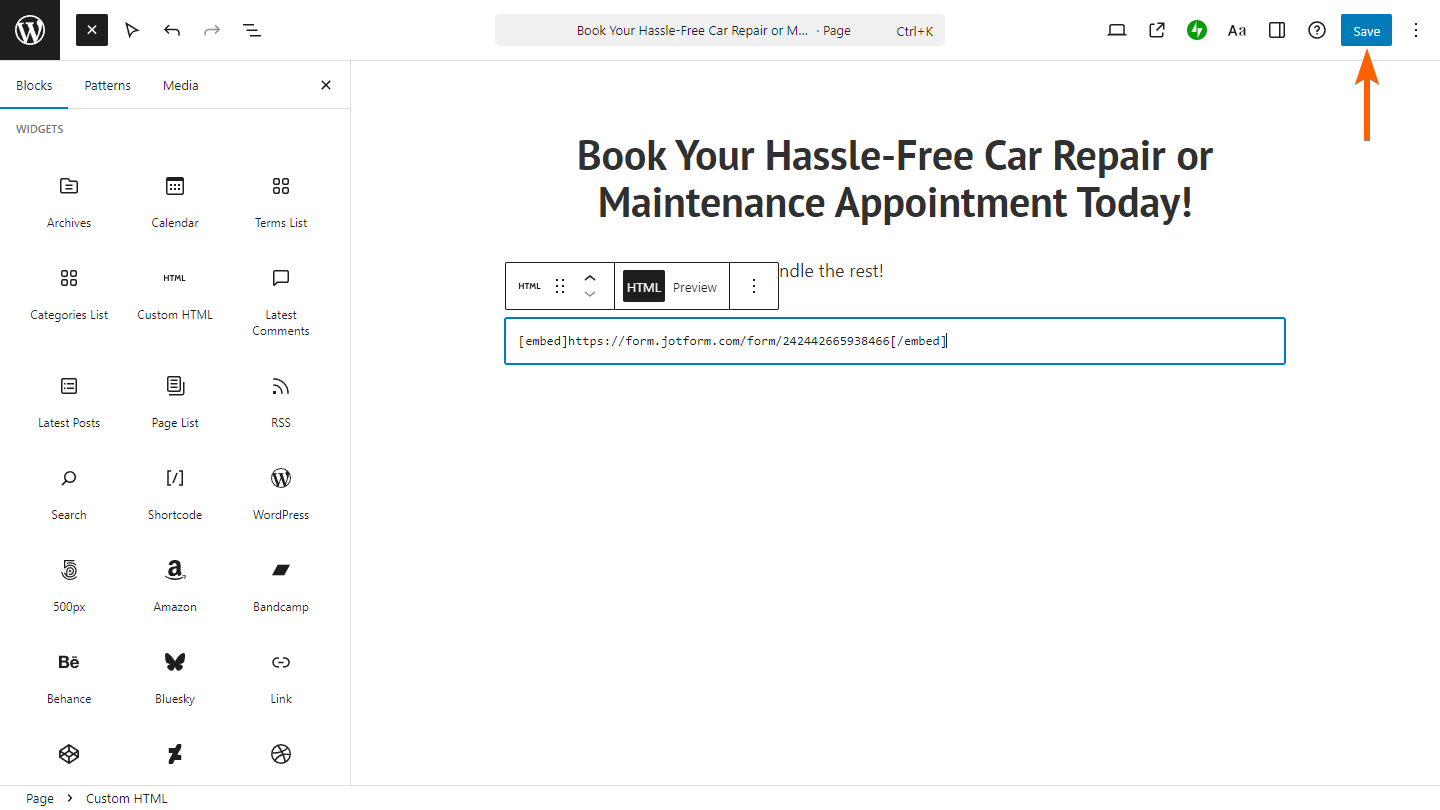Redo the last undone change
The image size is (1440, 810).
tap(212, 30)
